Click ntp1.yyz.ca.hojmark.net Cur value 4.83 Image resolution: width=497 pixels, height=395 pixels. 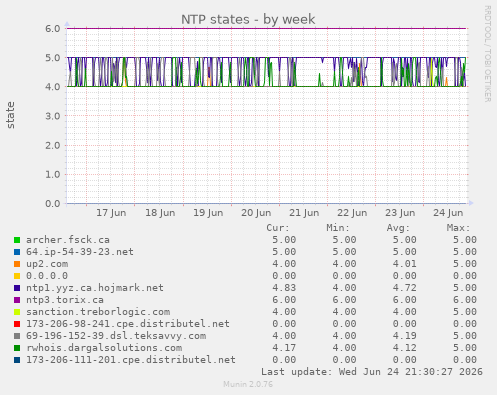tap(284, 288)
